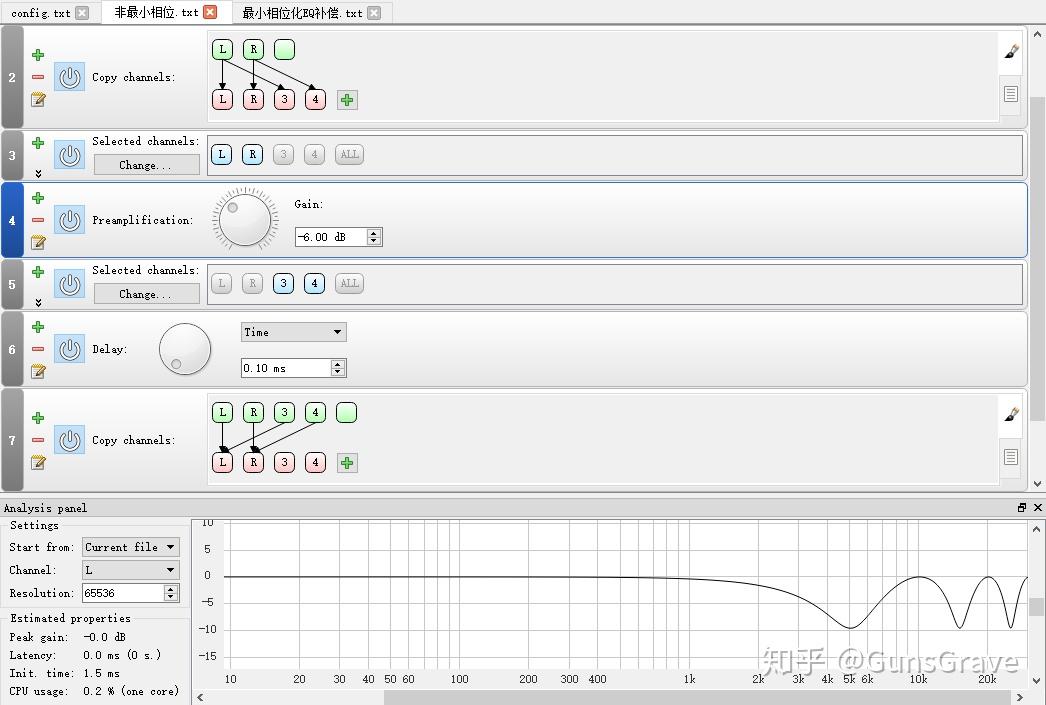The image size is (1046, 705).
Task: Adjust the Preamplification gain dial
Action: coord(245,219)
